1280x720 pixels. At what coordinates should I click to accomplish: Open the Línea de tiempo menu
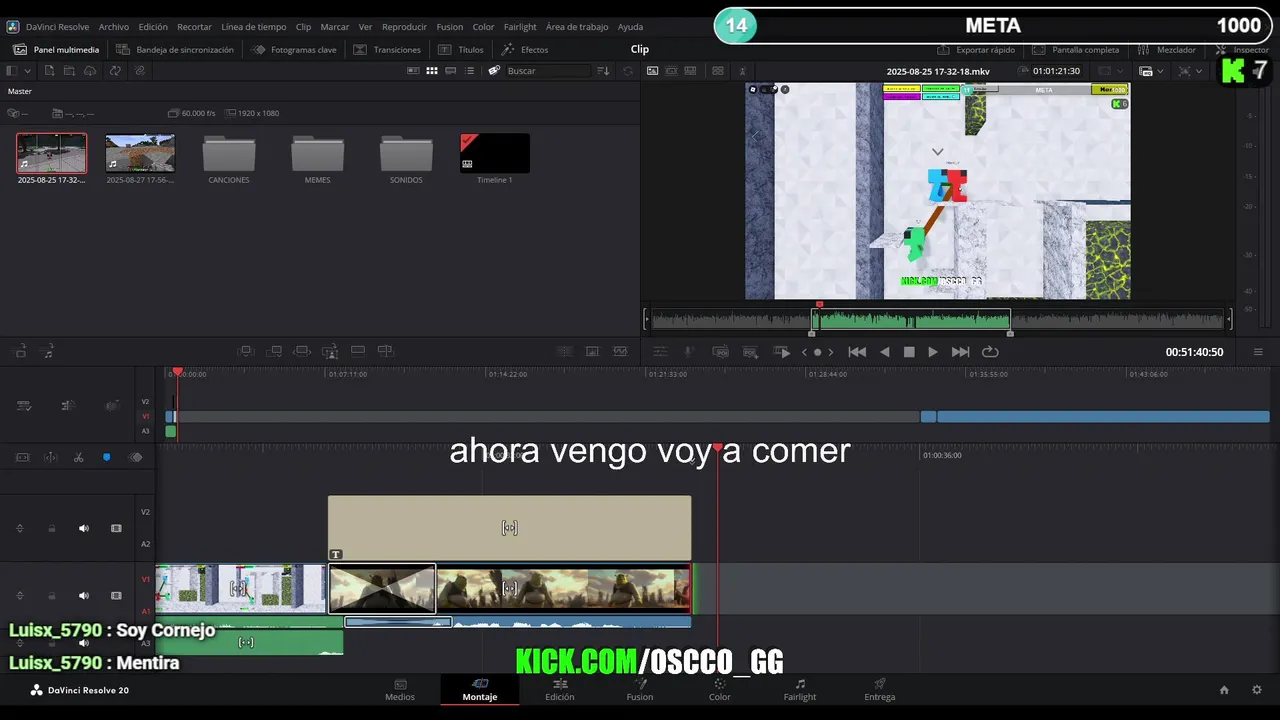point(253,27)
